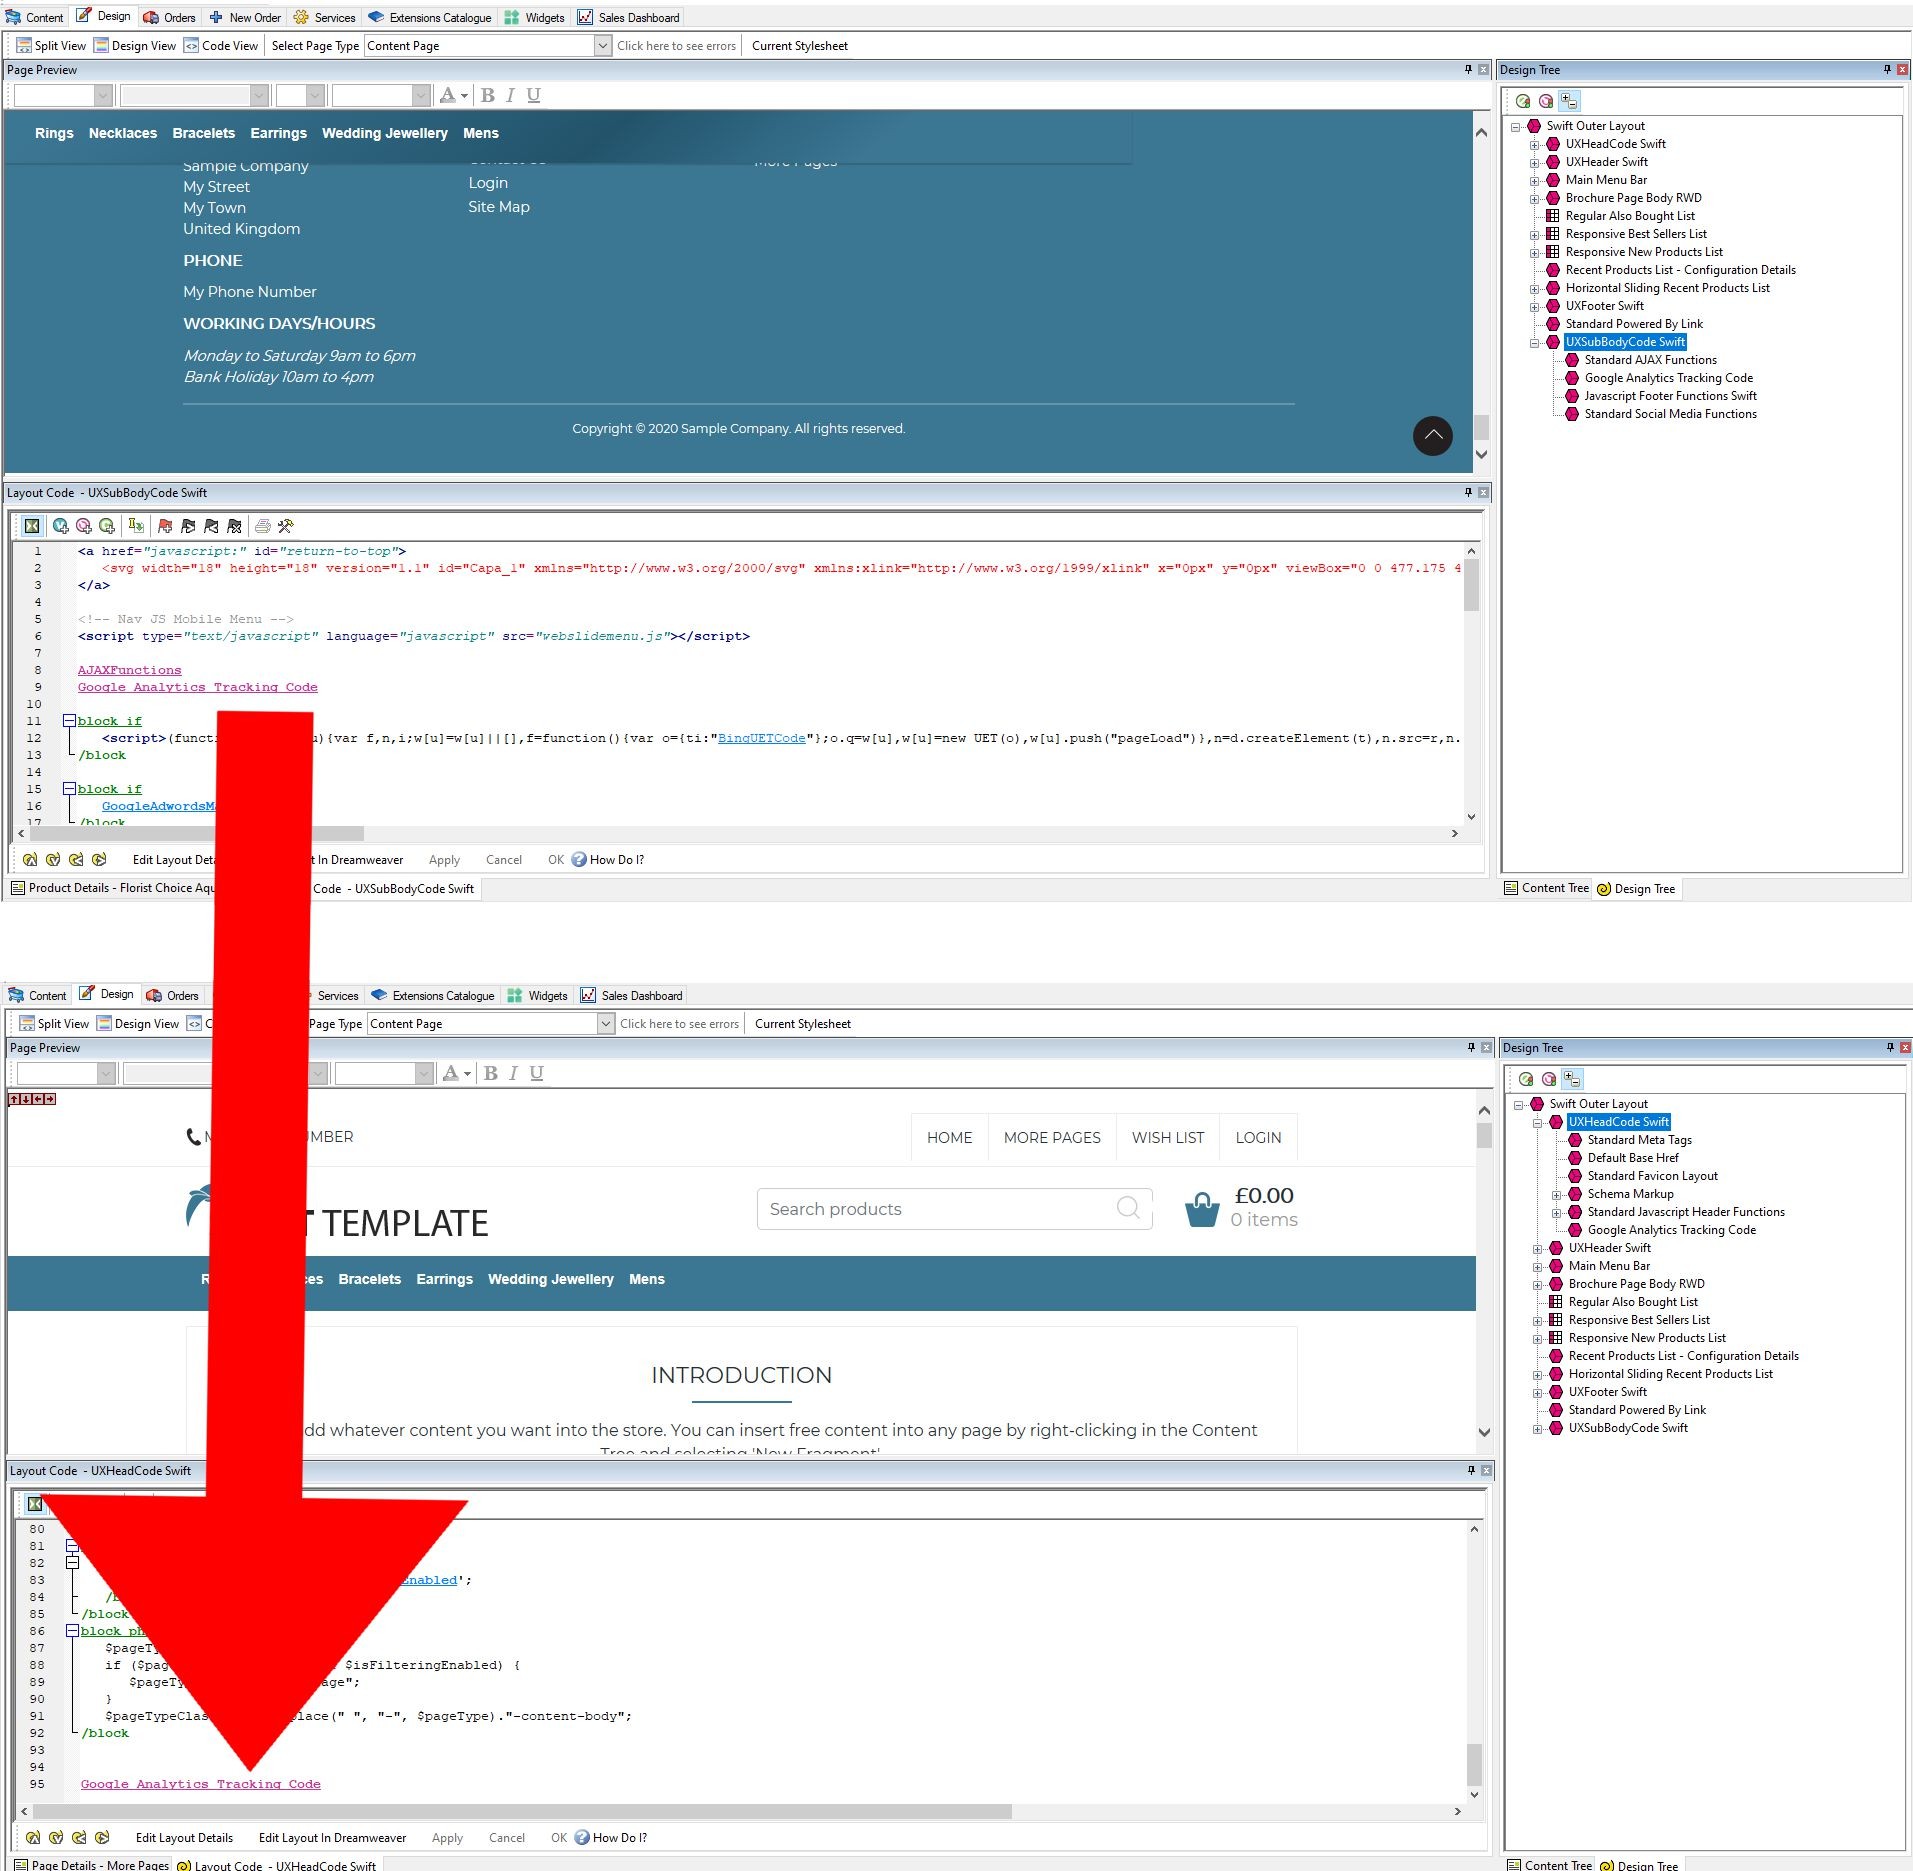Screen dimensions: 1913x1871
Task: Toggle Italic in the lower Page Preview toolbar
Action: tap(514, 1073)
